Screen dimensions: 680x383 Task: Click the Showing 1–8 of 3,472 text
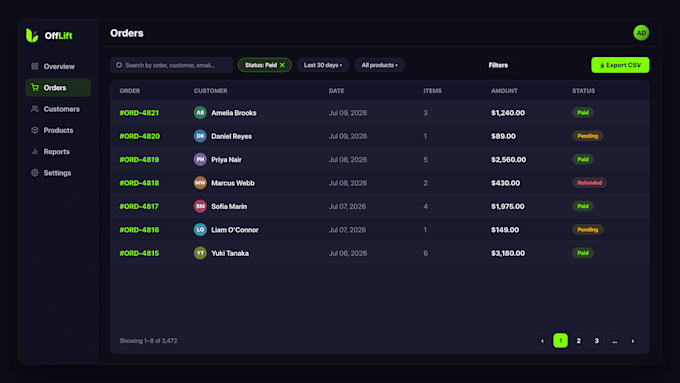(148, 341)
